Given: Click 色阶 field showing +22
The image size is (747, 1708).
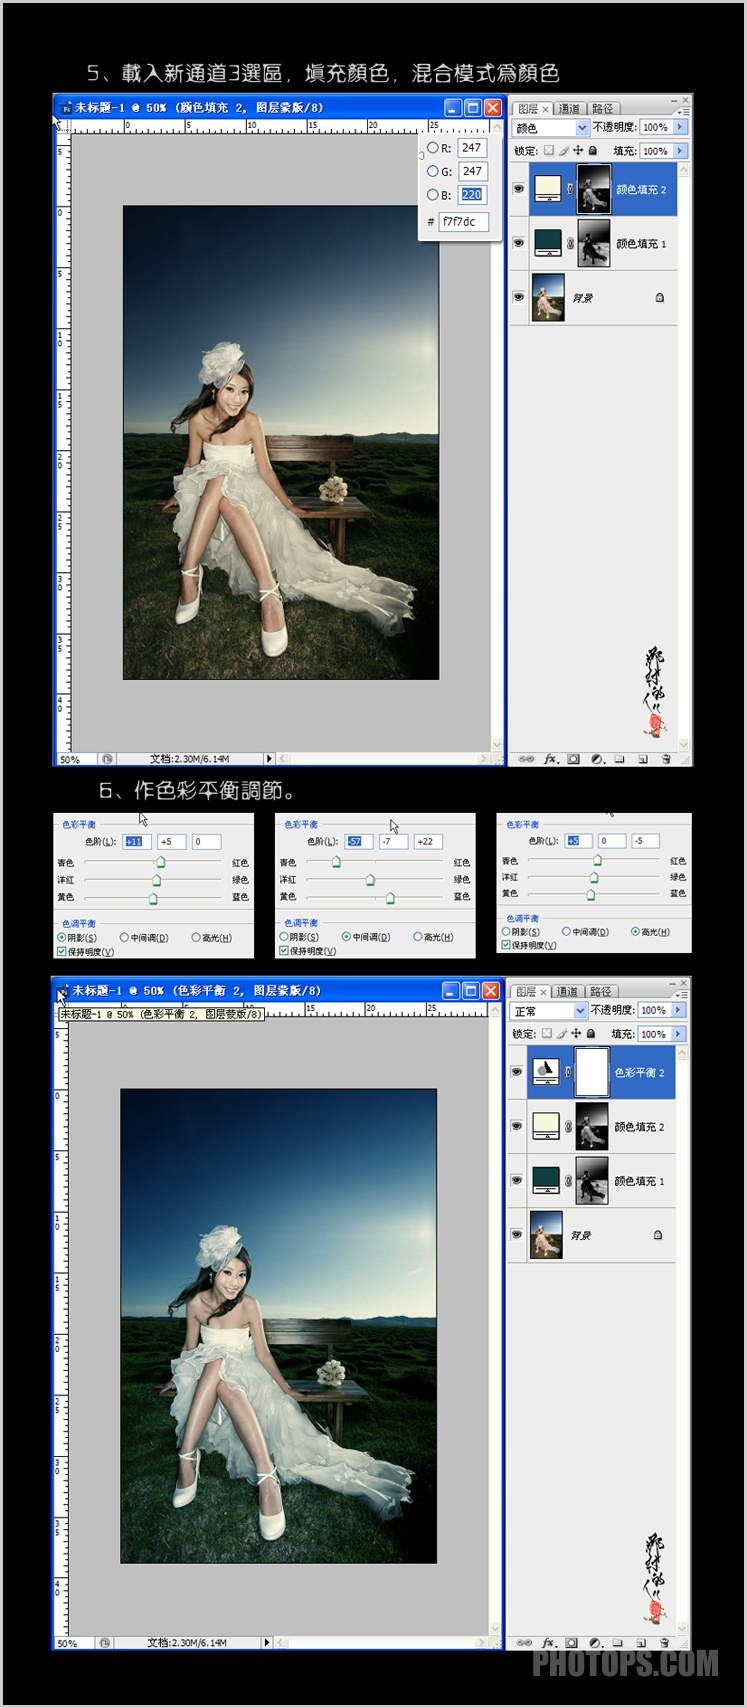Looking at the screenshot, I should coord(428,842).
